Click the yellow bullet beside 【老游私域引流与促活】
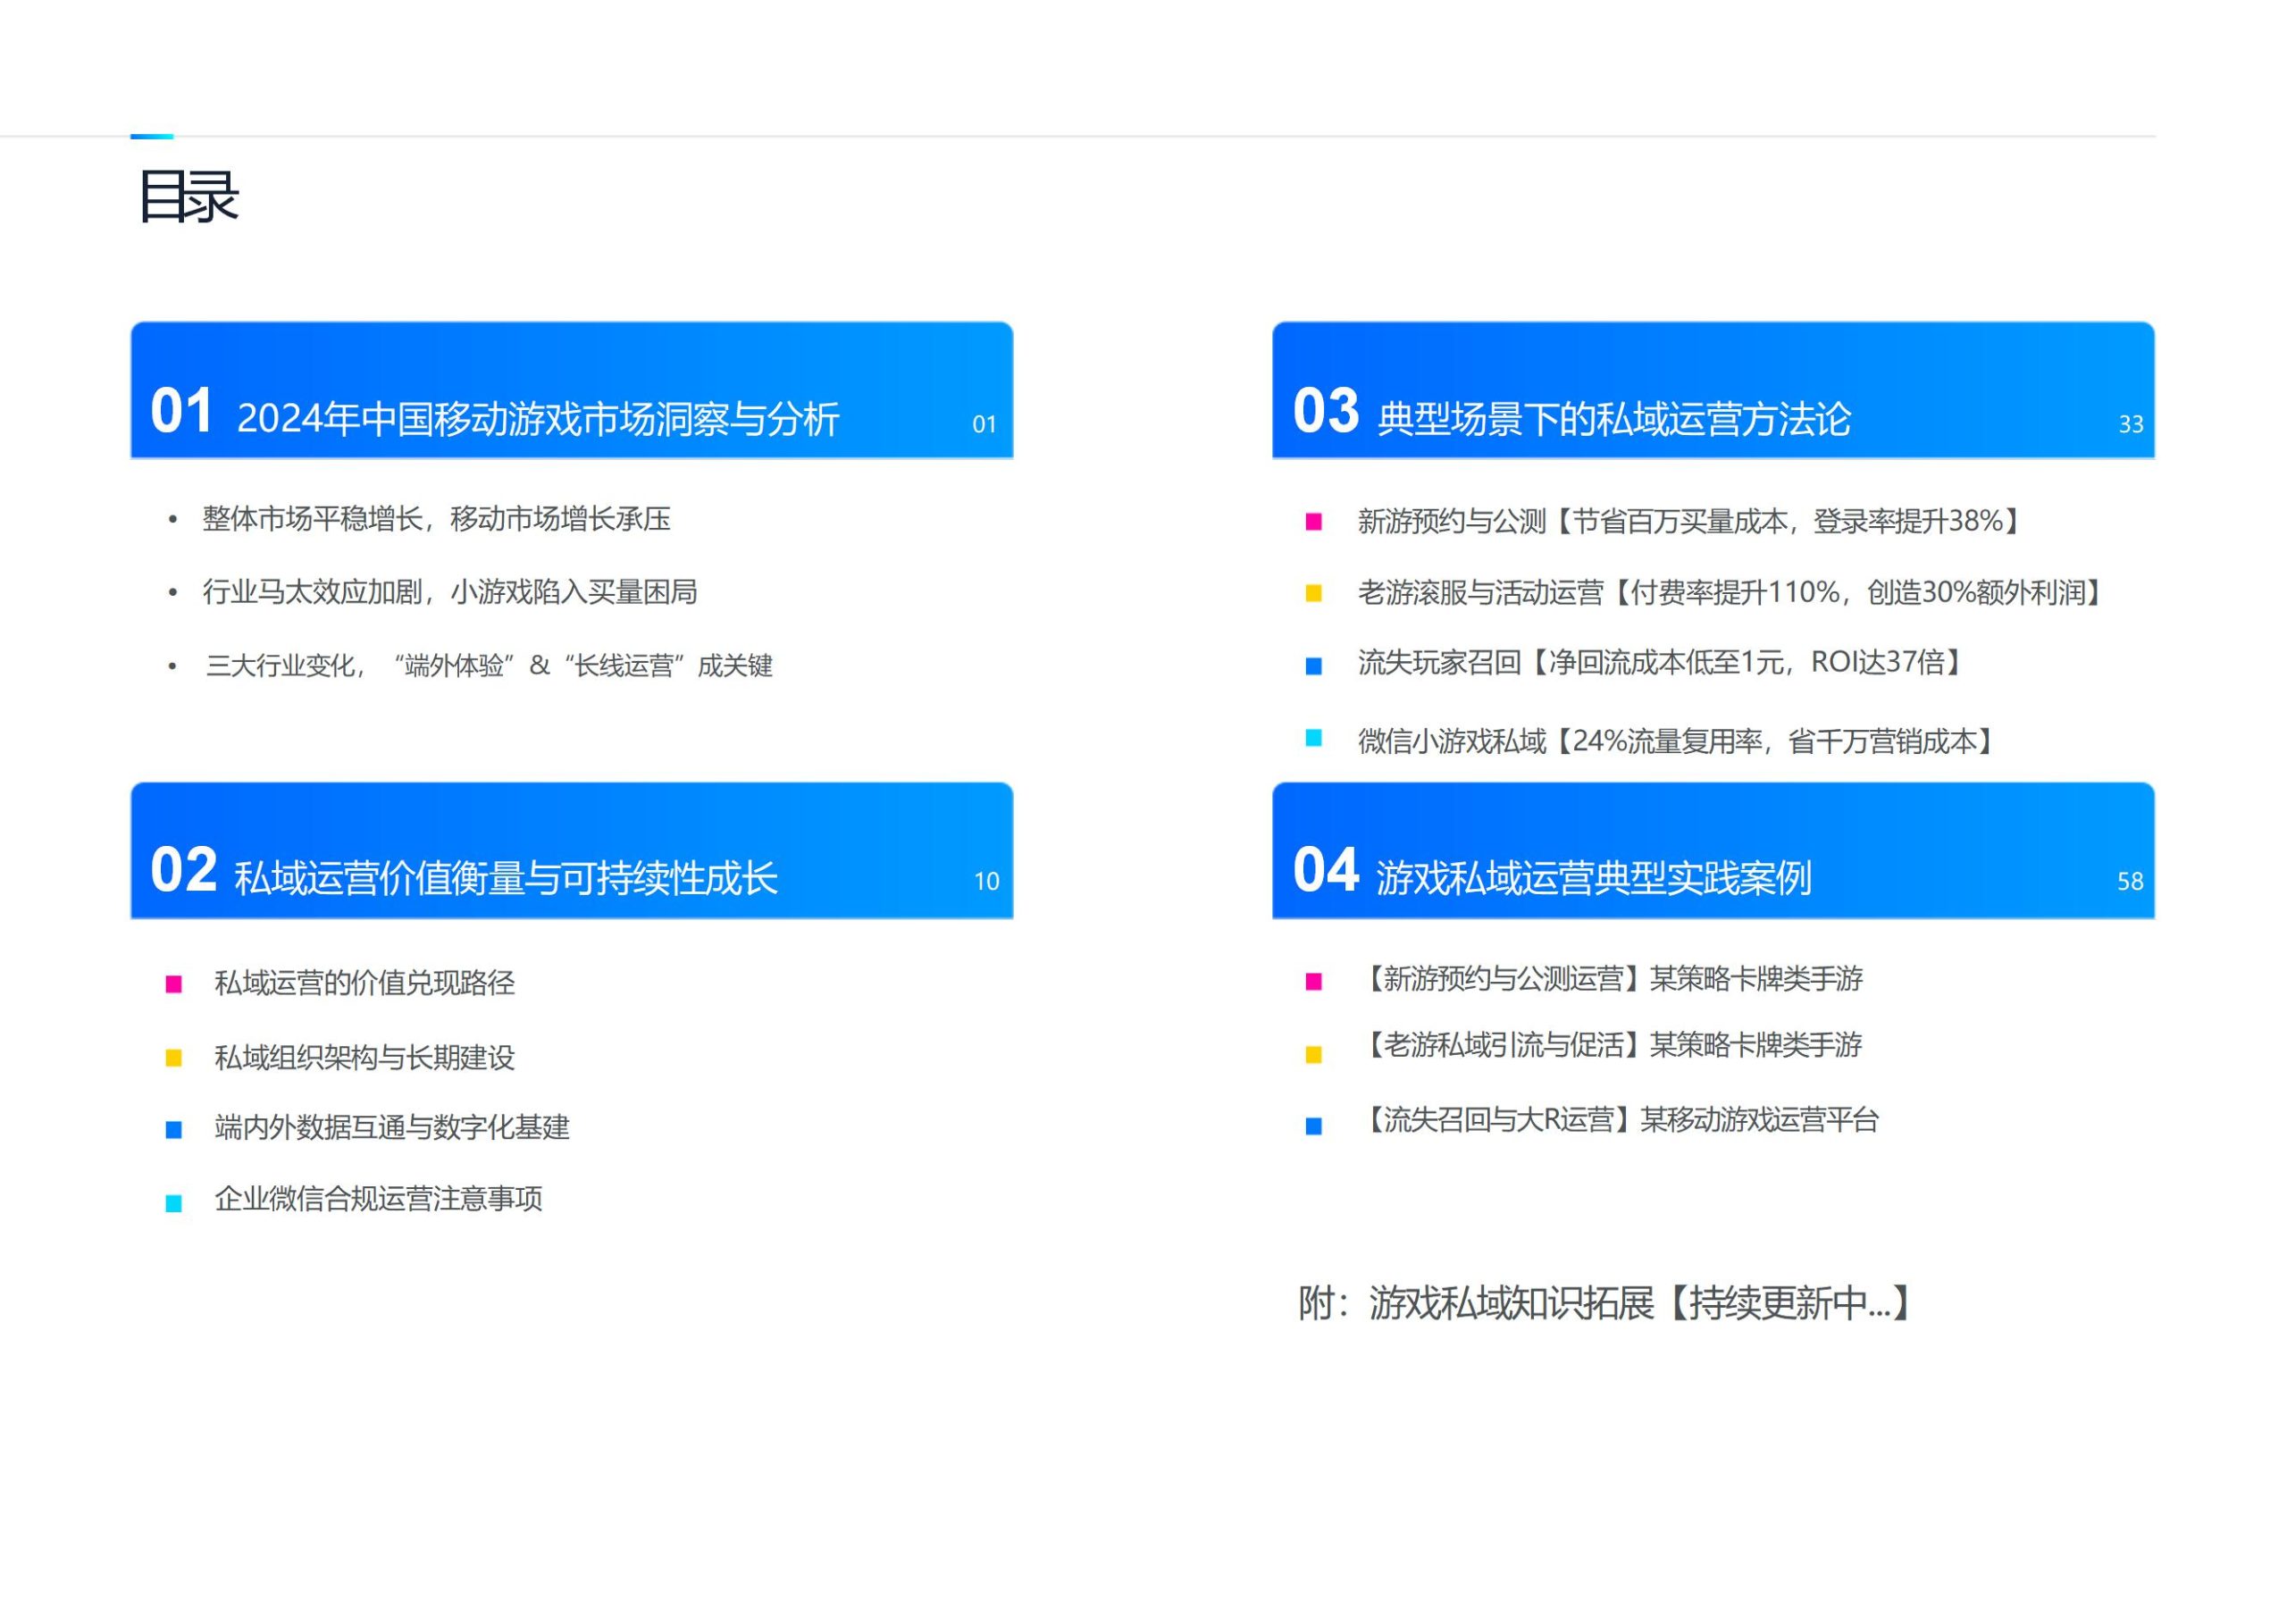 pos(1314,1055)
